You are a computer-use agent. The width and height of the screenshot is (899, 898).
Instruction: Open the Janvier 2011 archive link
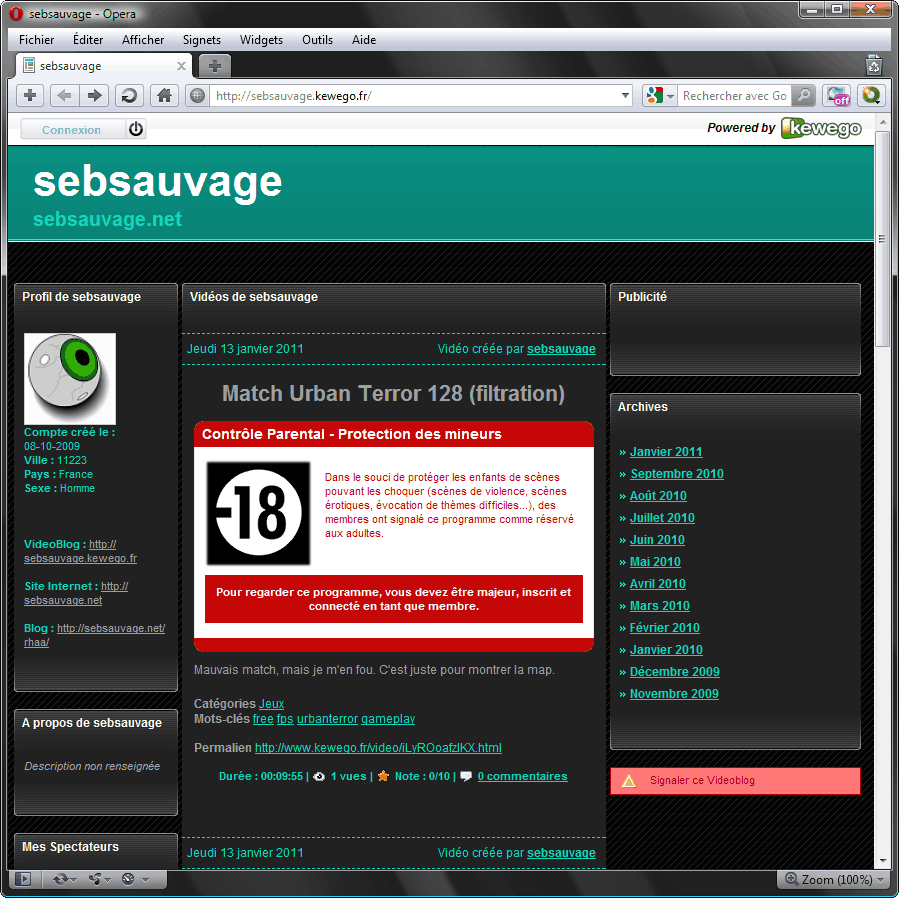point(666,452)
